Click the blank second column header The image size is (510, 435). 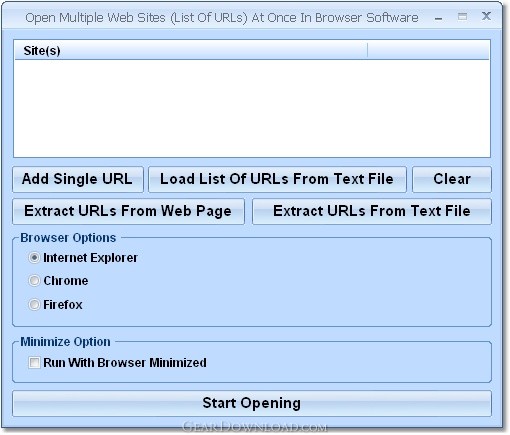tap(428, 51)
